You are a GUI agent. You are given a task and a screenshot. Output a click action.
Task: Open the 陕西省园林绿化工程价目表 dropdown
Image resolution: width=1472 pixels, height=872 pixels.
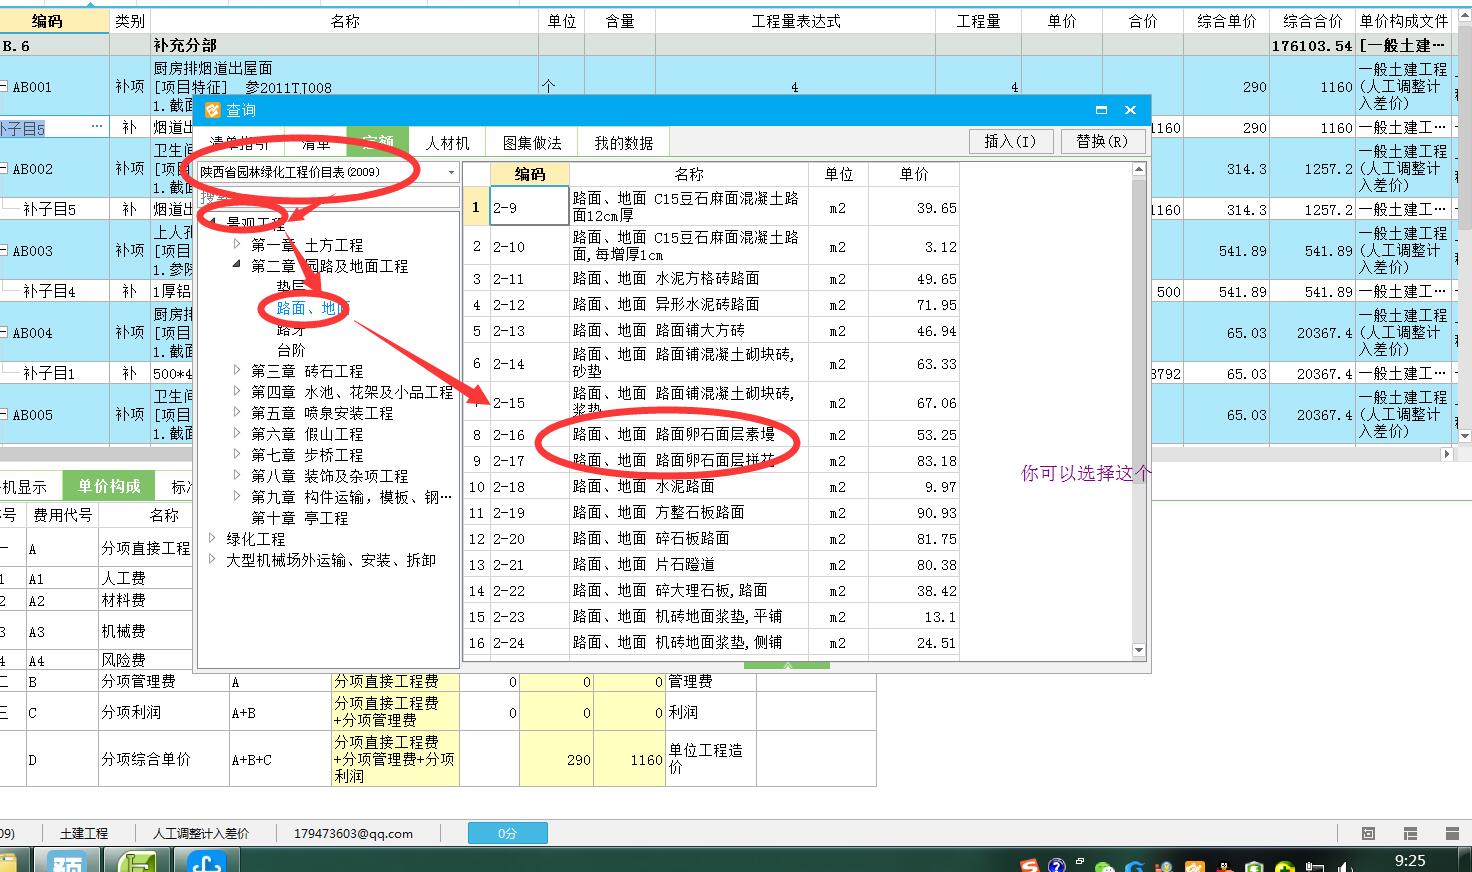click(451, 172)
